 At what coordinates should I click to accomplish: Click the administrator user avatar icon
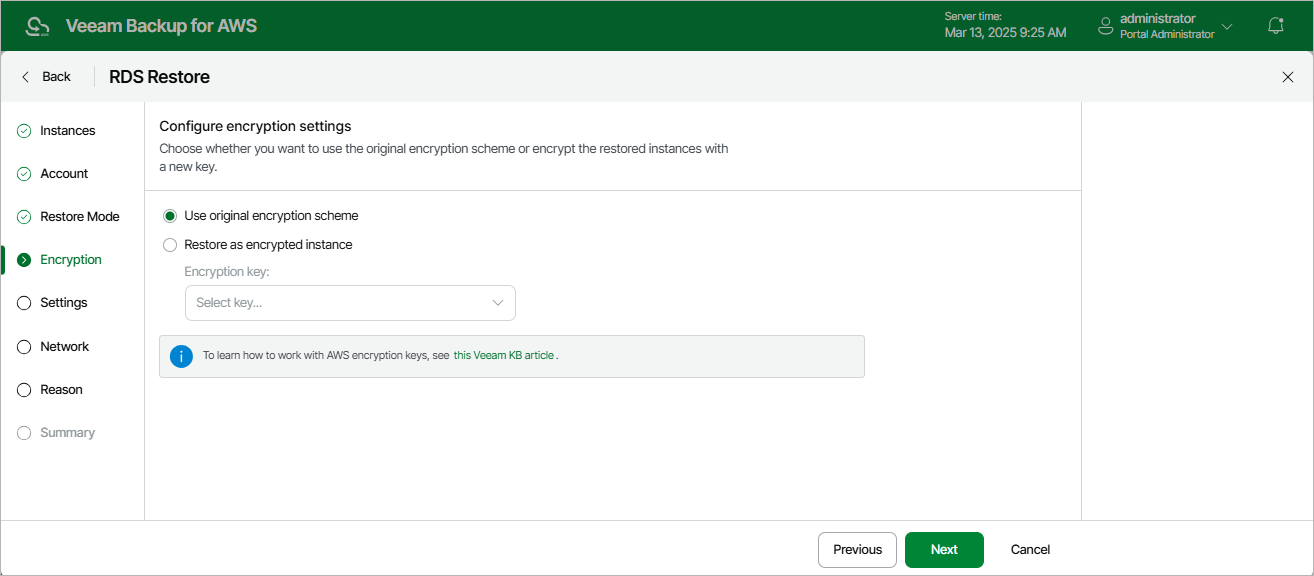[x=1105, y=26]
